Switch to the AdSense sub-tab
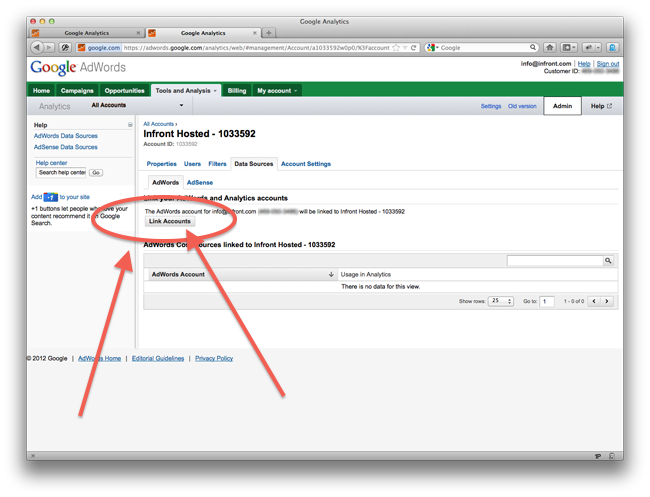The height and width of the screenshot is (497, 650). click(x=200, y=182)
